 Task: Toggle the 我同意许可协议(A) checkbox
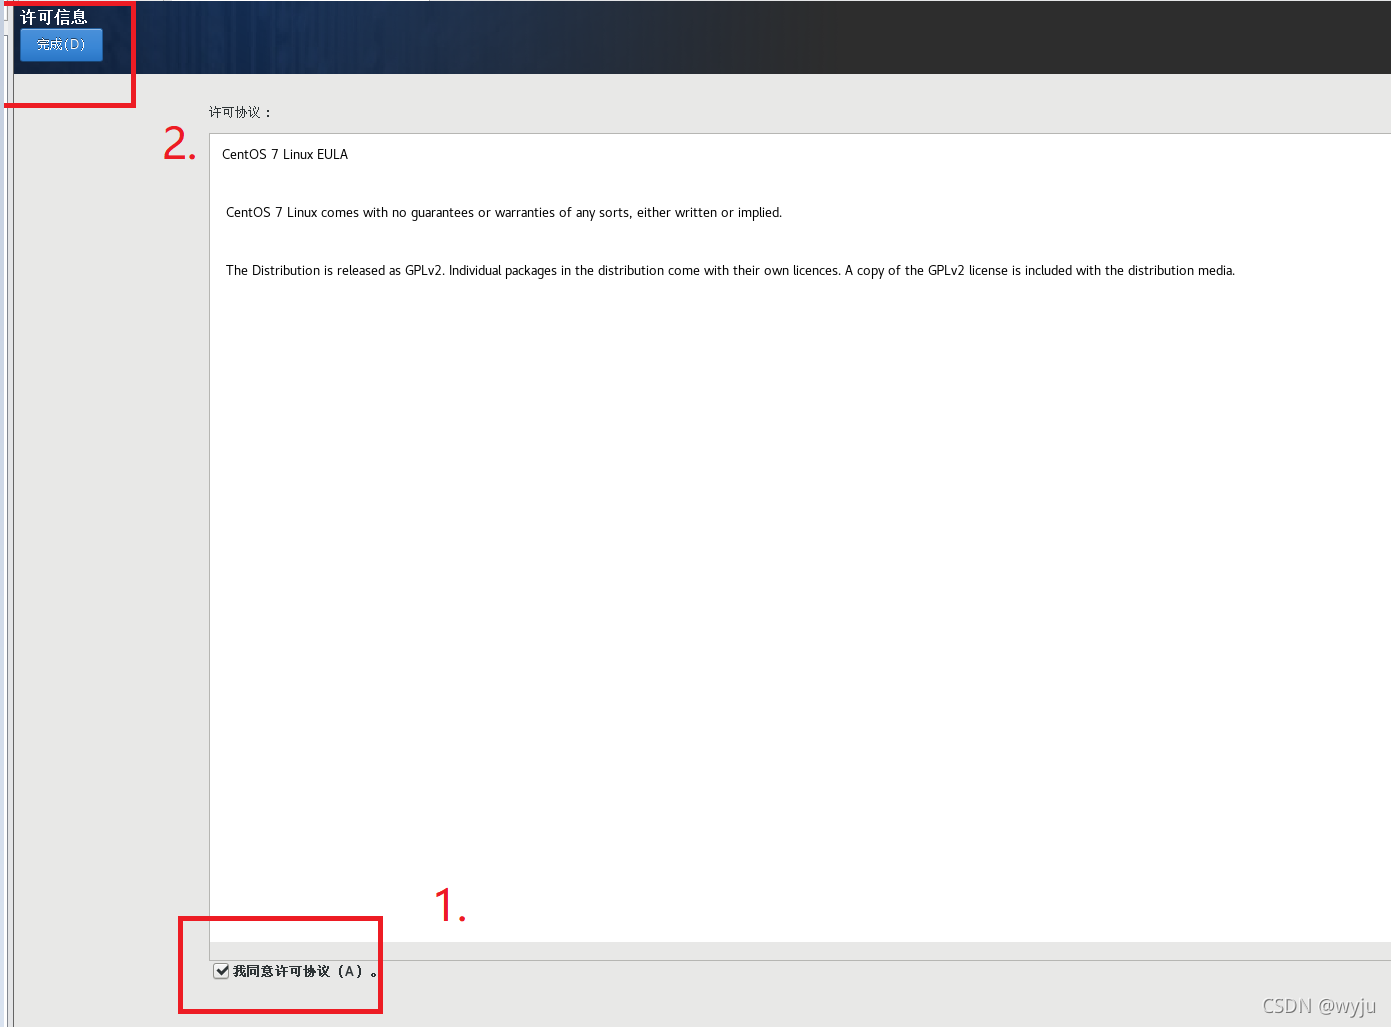click(221, 971)
